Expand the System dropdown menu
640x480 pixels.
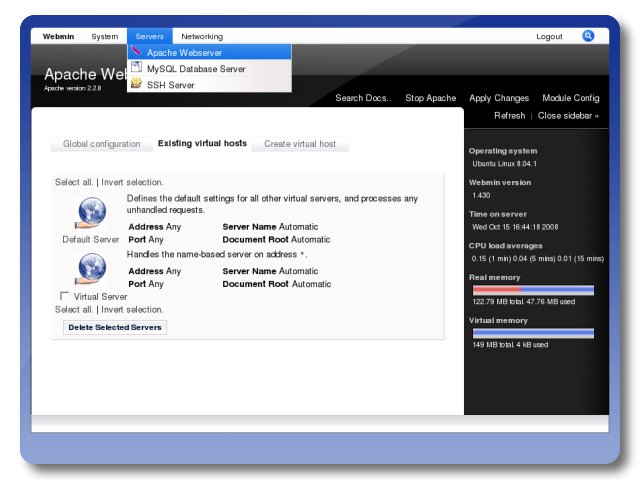click(104, 36)
